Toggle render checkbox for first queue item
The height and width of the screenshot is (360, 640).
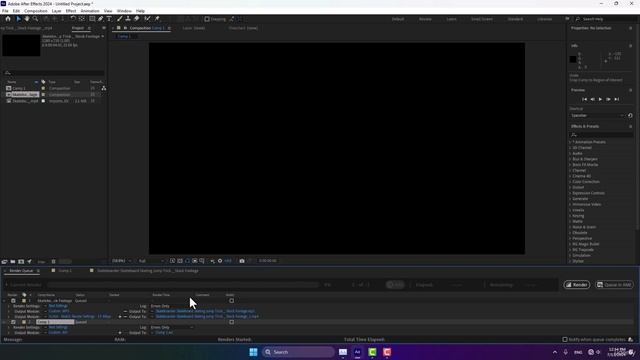pyautogui.click(x=13, y=301)
